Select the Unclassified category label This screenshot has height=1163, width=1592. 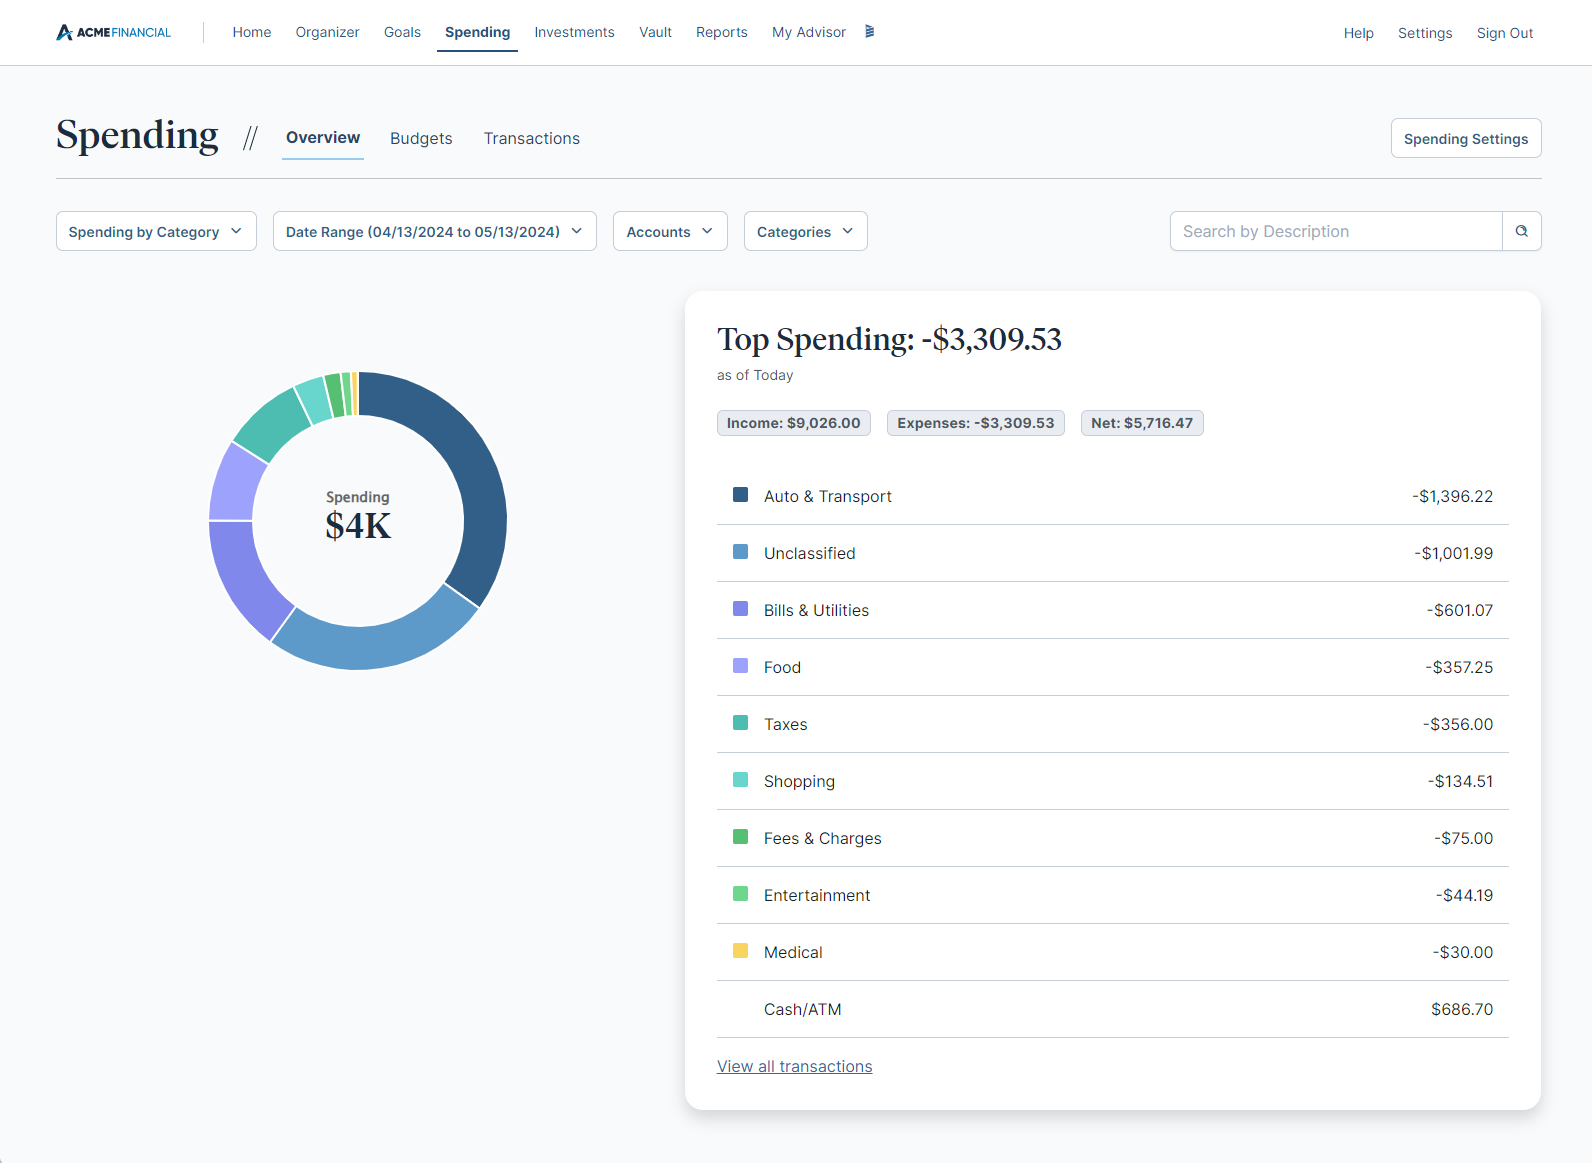click(x=809, y=553)
